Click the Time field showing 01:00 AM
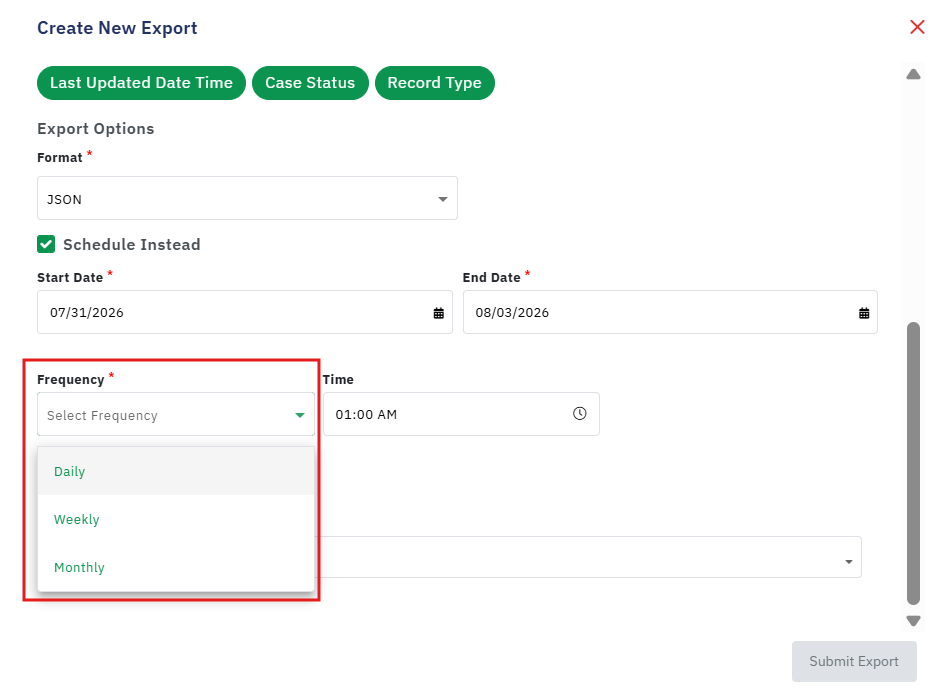 [x=461, y=414]
